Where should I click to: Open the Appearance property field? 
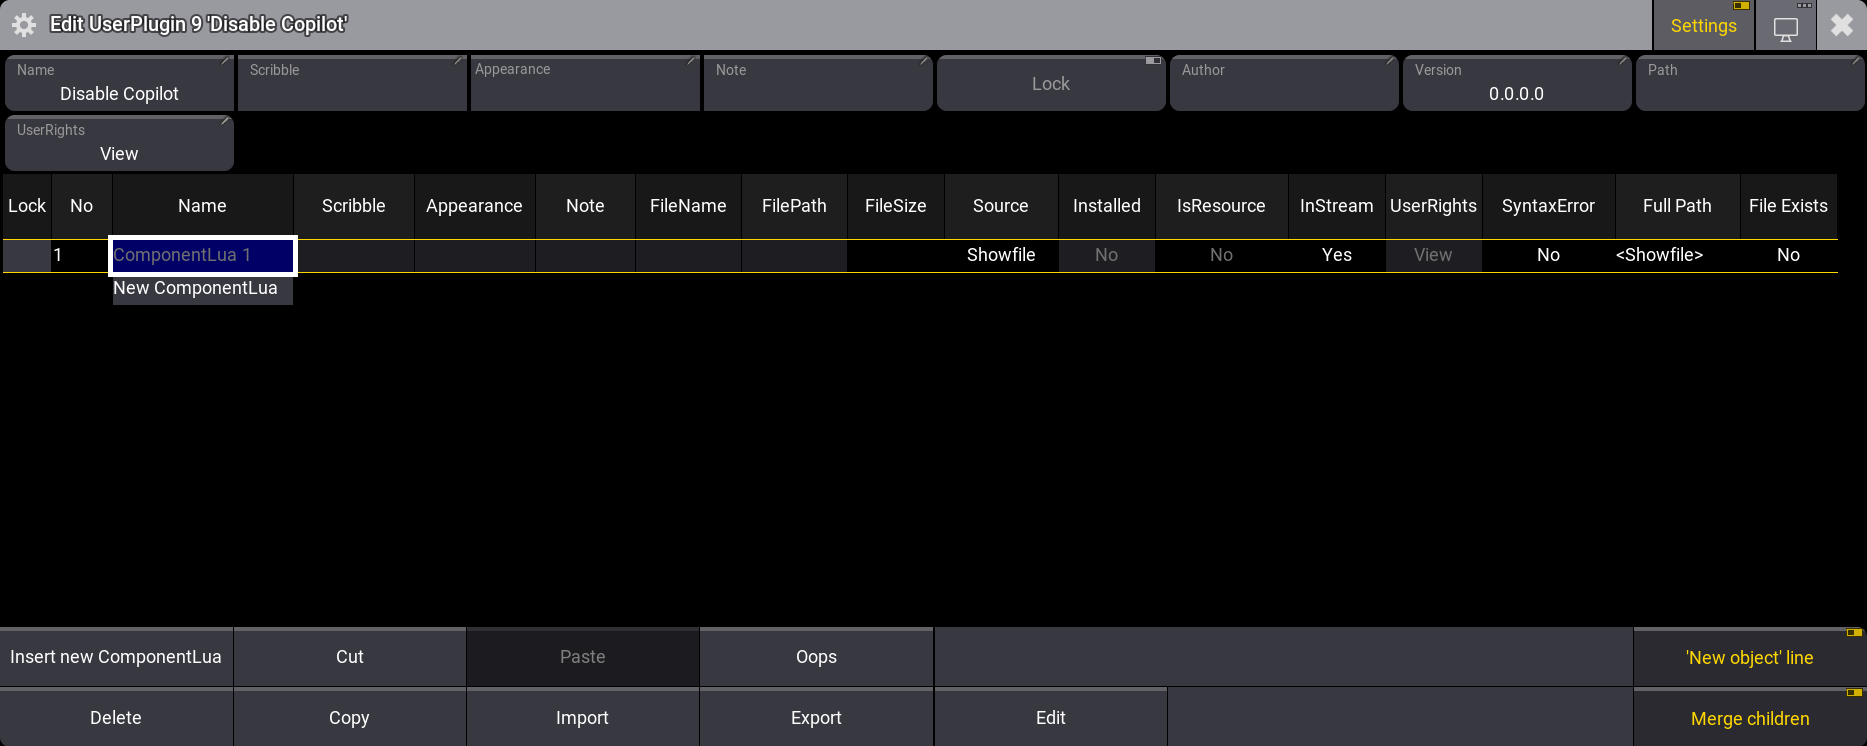pyautogui.click(x=585, y=84)
